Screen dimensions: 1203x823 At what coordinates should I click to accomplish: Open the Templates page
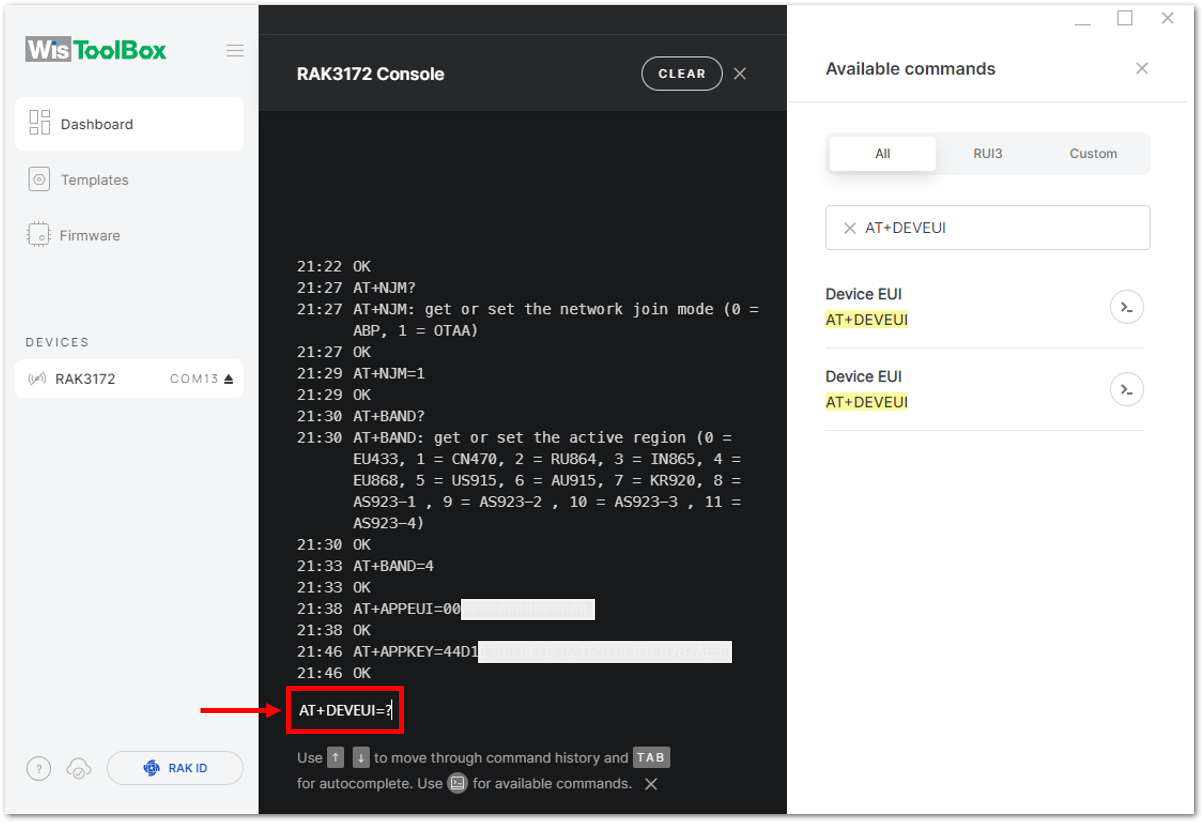tap(94, 180)
